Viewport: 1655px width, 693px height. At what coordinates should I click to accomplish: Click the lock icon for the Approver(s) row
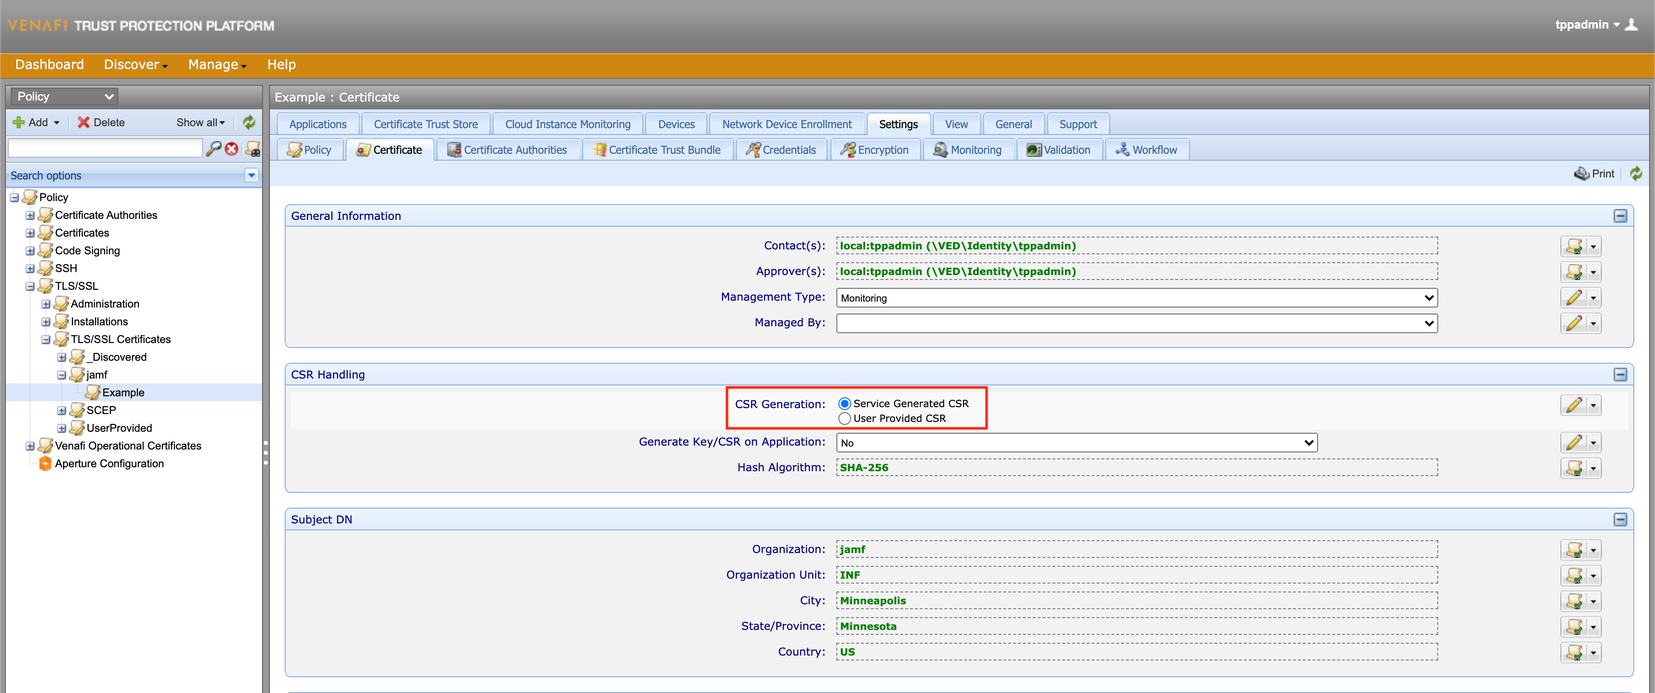(1574, 272)
